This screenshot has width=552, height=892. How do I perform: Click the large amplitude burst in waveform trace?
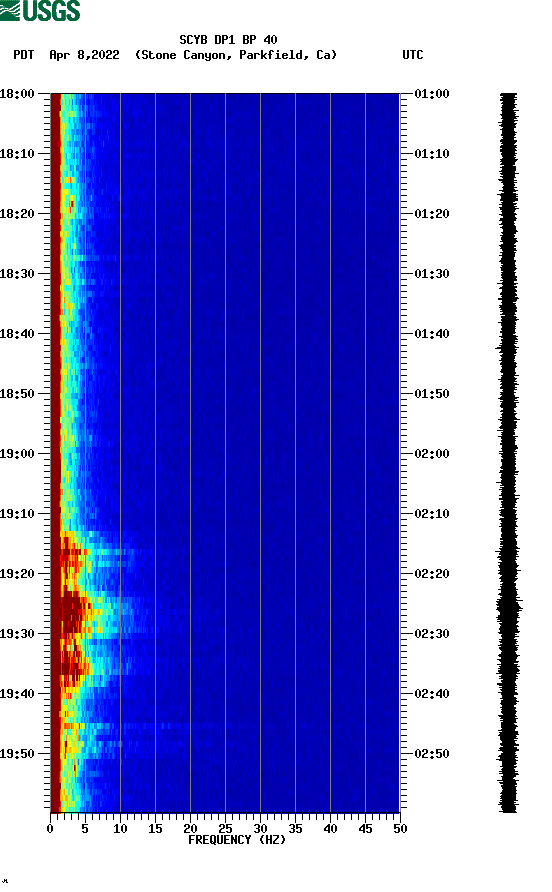pyautogui.click(x=509, y=606)
